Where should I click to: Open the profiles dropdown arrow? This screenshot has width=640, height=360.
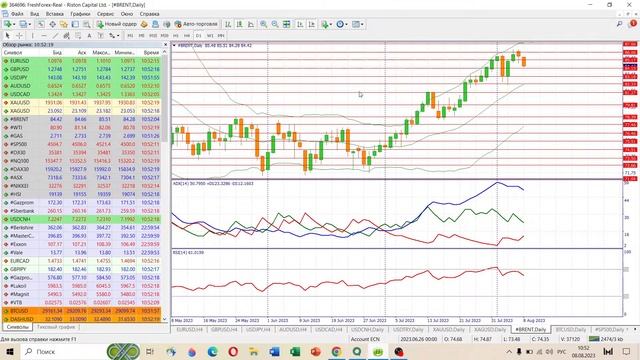click(x=30, y=24)
